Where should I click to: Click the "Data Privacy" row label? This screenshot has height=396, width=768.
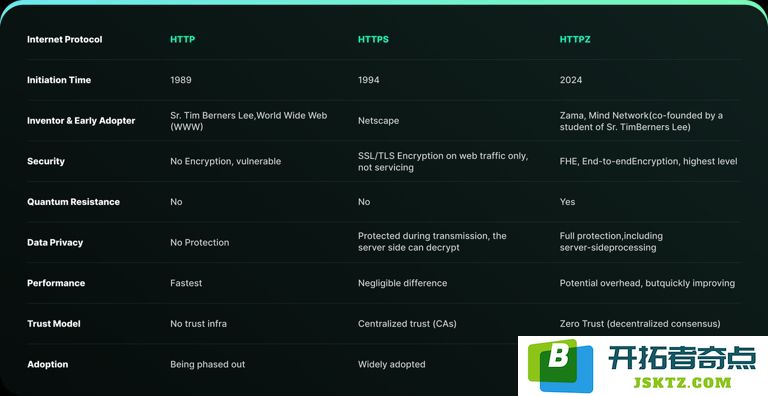click(55, 243)
